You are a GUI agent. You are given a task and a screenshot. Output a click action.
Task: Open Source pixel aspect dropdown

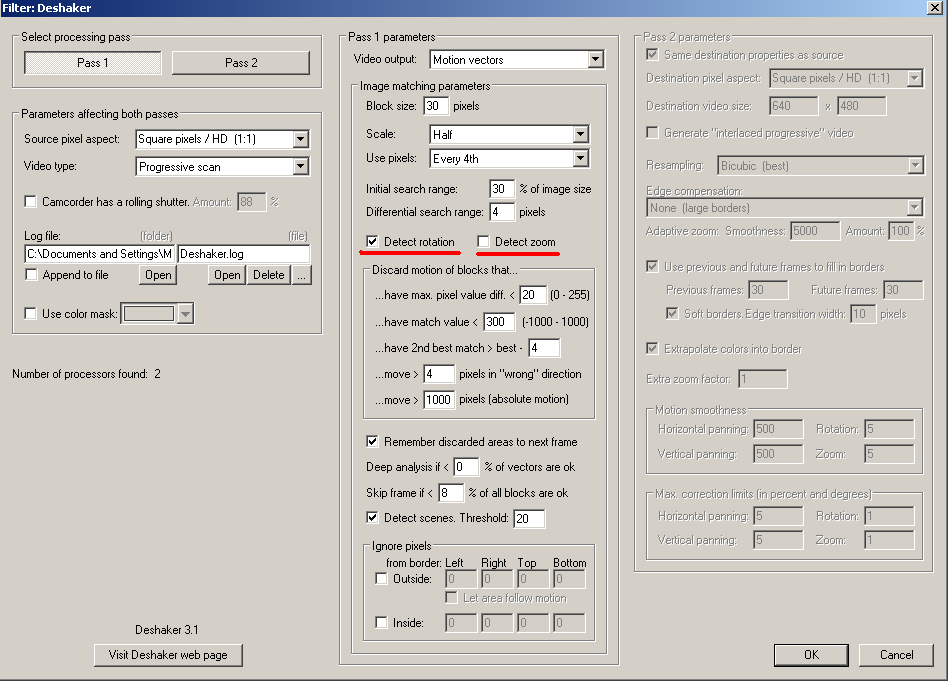pos(300,139)
